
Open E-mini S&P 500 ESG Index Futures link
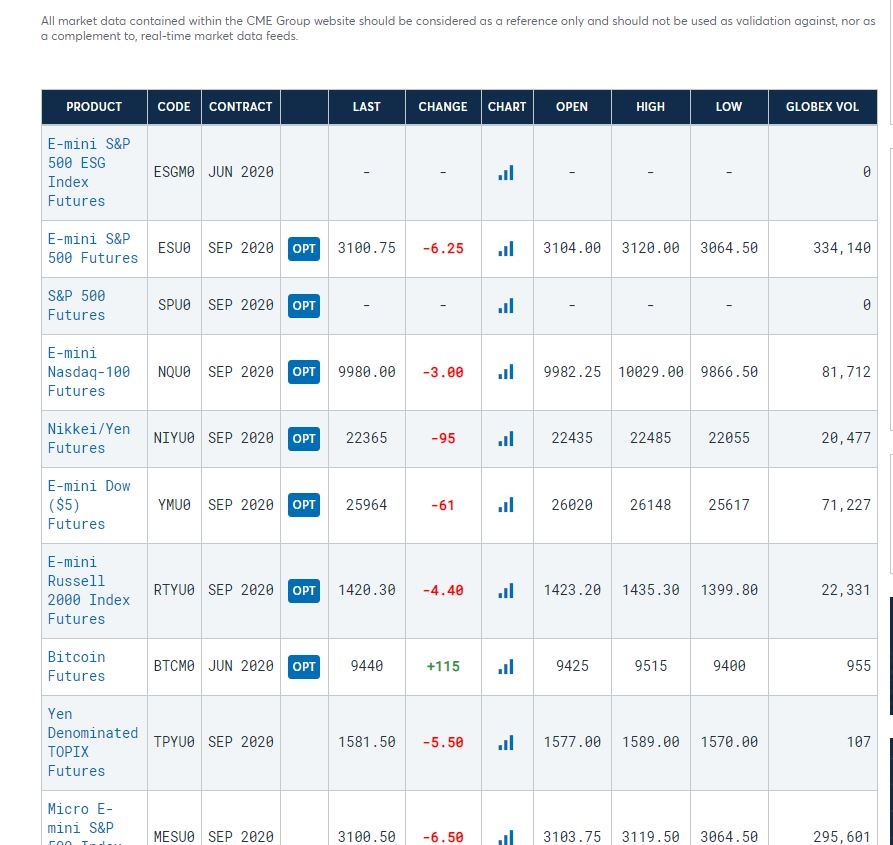89,173
